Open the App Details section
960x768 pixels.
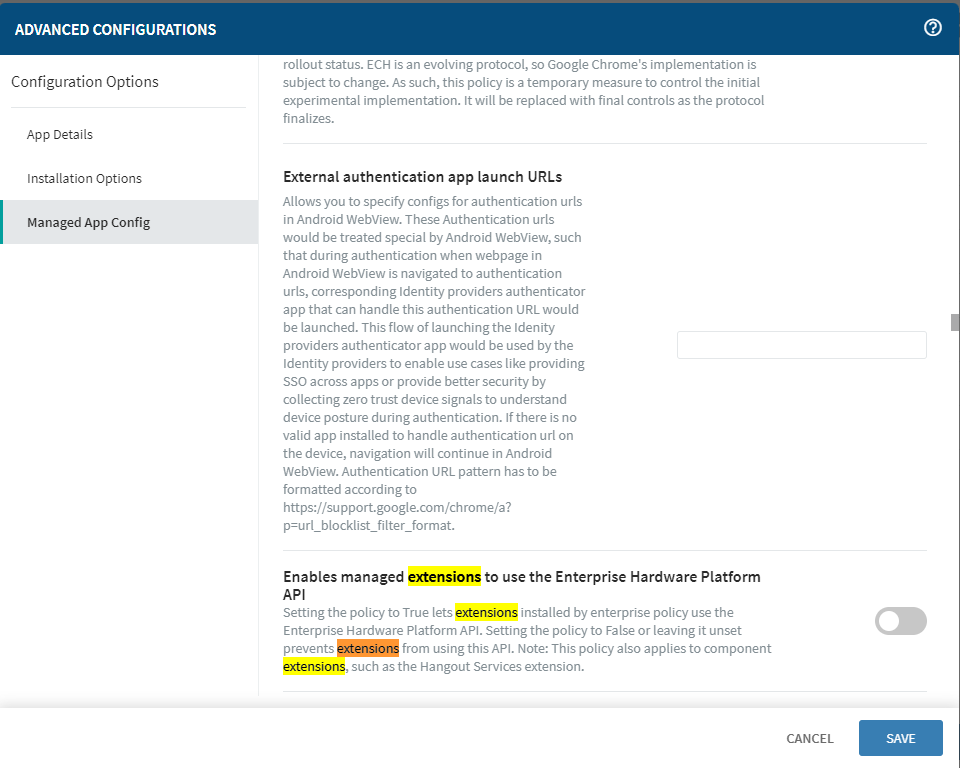(60, 135)
